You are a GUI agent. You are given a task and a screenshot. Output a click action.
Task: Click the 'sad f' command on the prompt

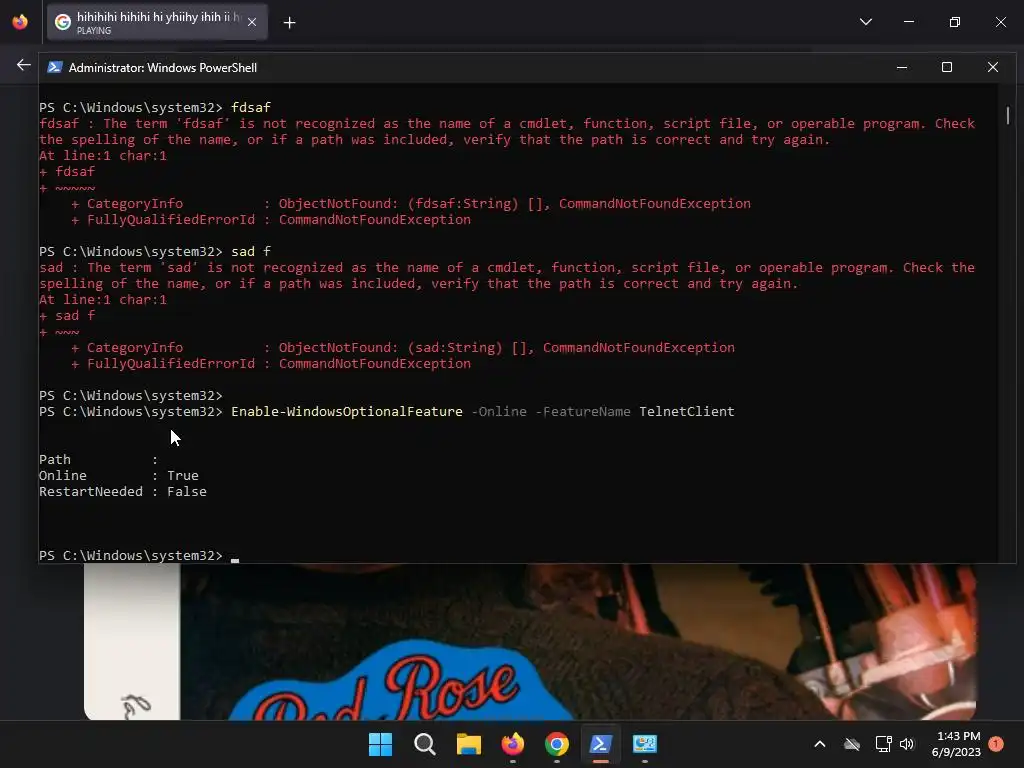point(251,251)
